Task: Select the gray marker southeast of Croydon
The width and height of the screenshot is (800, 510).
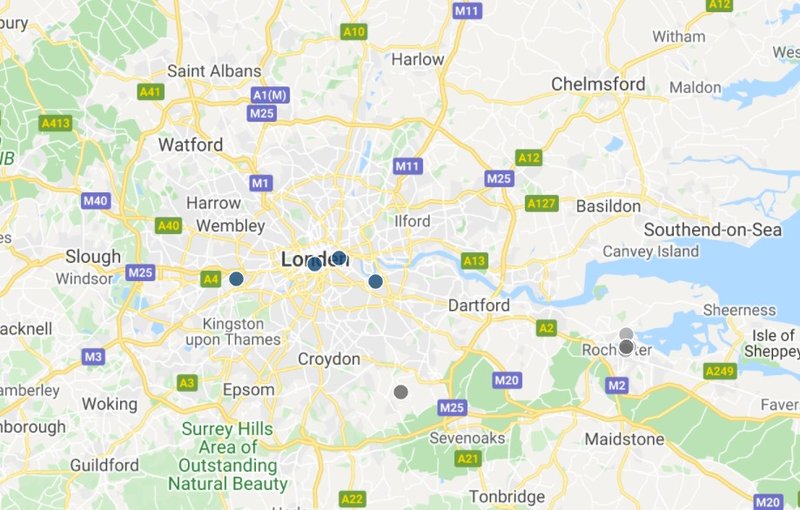Action: (x=401, y=392)
